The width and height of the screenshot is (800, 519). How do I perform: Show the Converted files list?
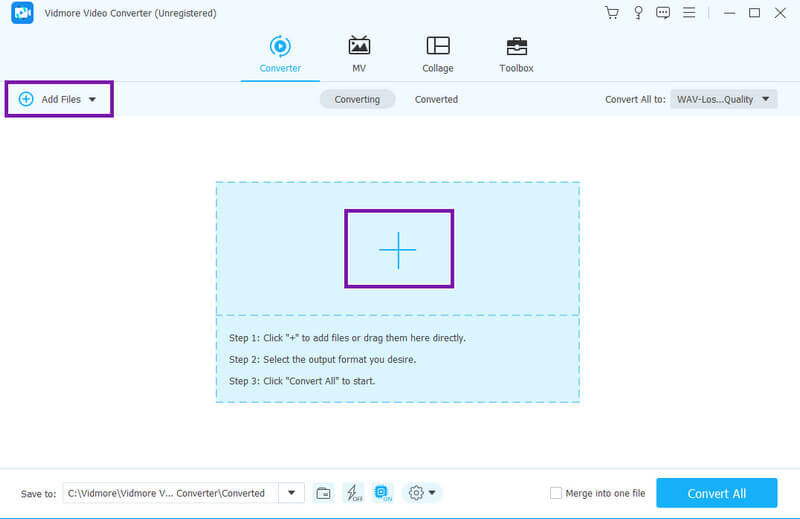pos(436,99)
